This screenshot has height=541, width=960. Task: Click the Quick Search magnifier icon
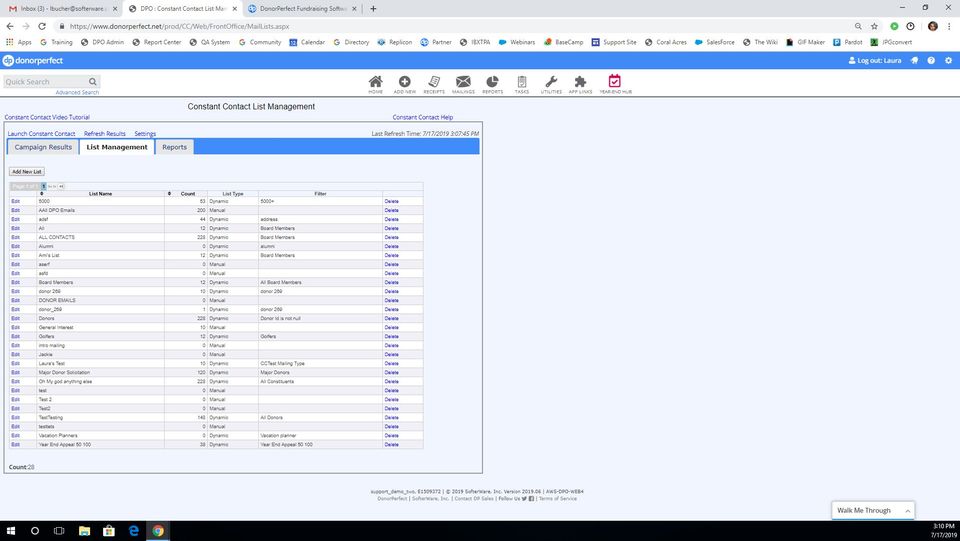click(x=92, y=81)
